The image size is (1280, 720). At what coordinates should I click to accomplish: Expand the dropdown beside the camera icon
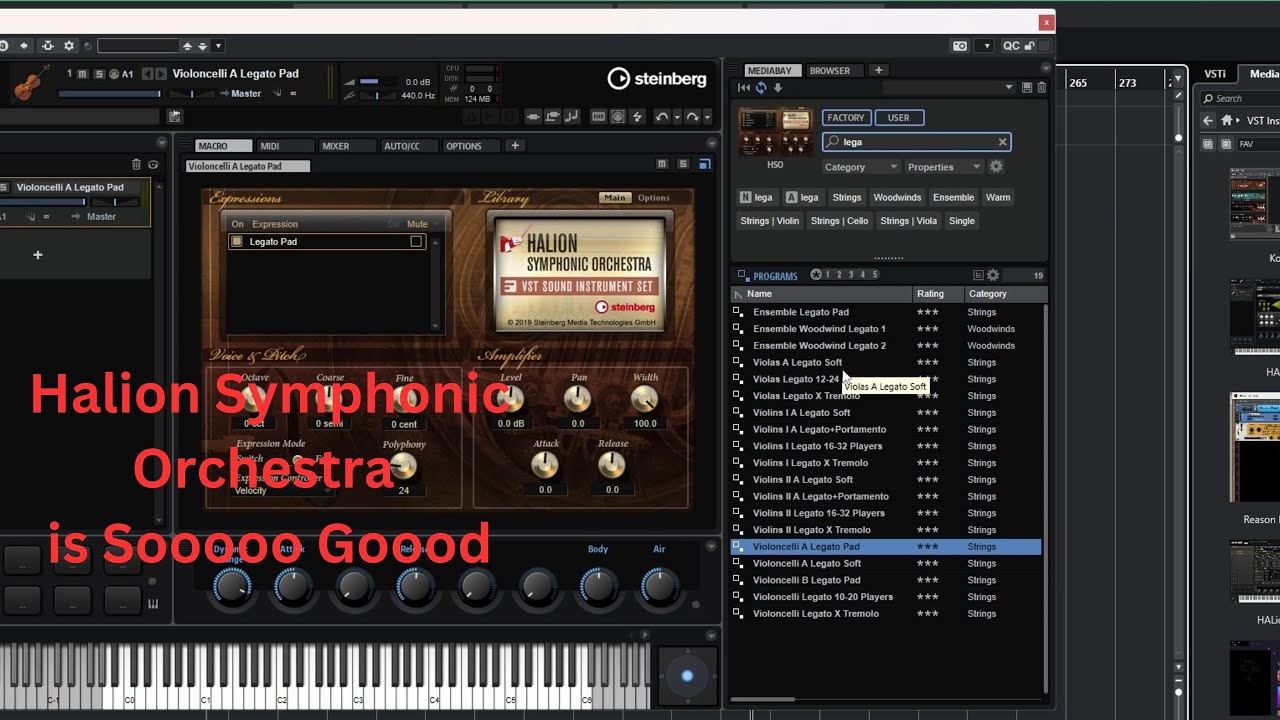[x=986, y=46]
